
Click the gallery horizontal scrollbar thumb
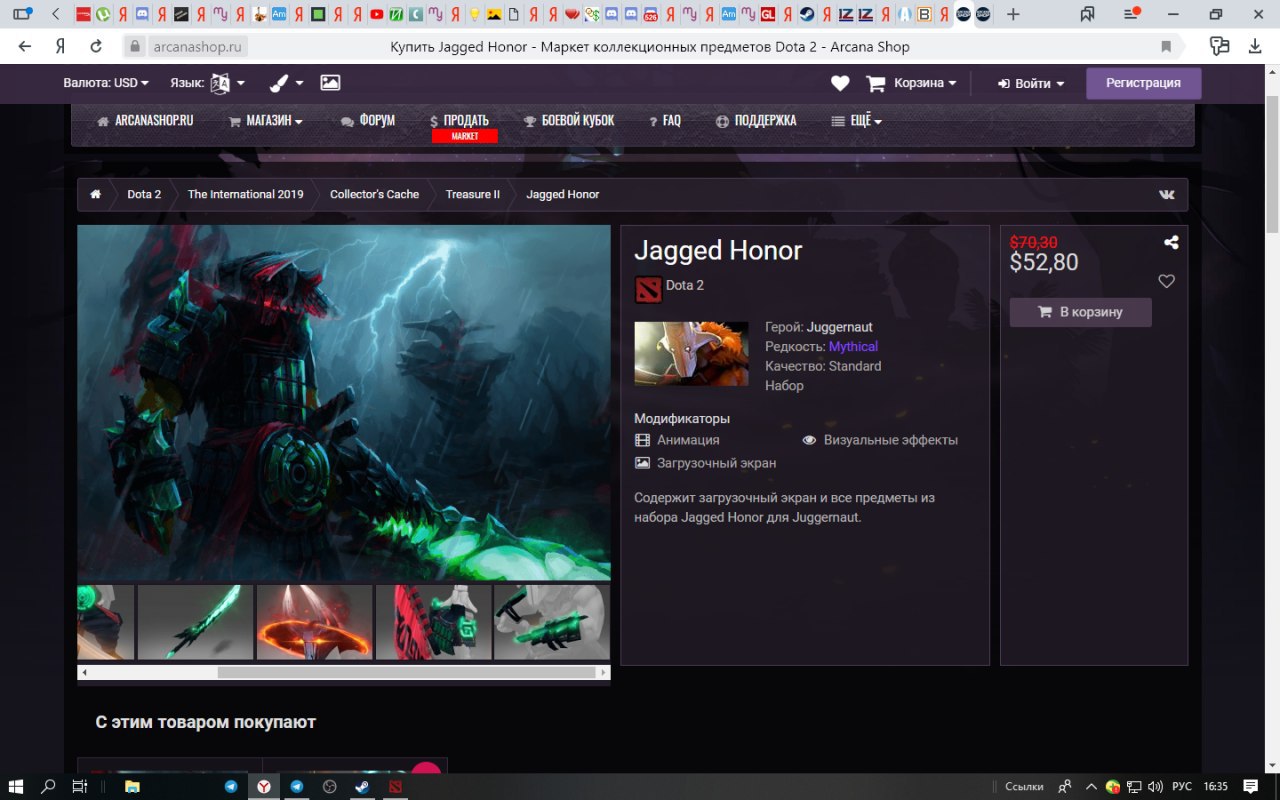(408, 673)
